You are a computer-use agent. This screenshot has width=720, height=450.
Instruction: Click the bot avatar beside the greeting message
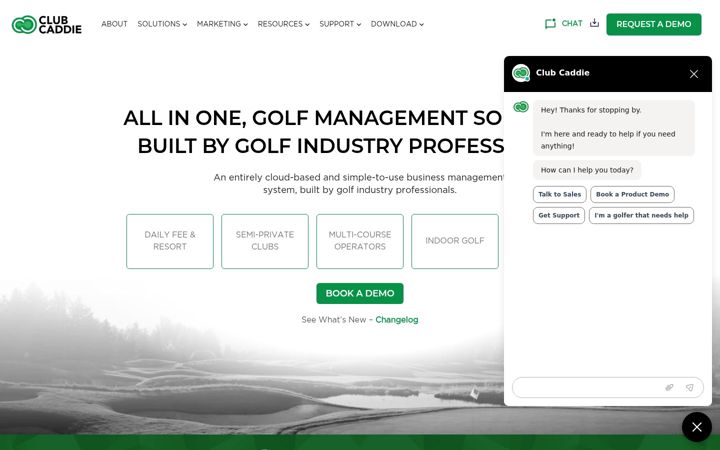[x=521, y=107]
